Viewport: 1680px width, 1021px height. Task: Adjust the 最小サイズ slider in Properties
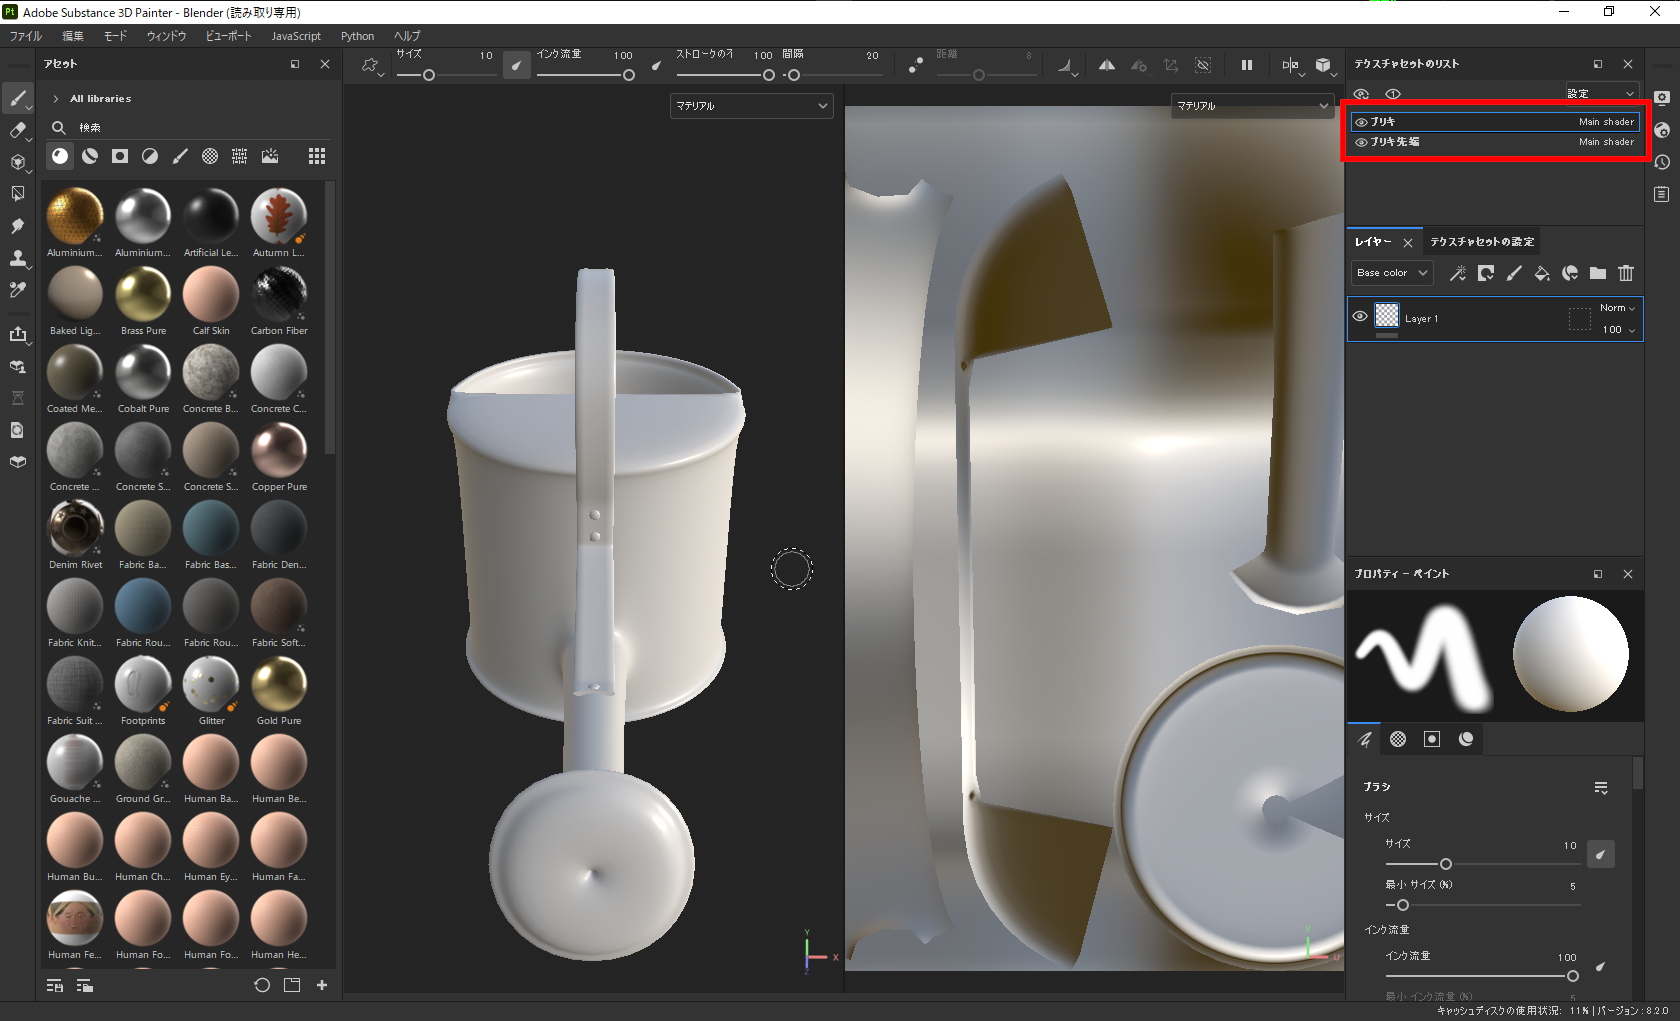1483,905
